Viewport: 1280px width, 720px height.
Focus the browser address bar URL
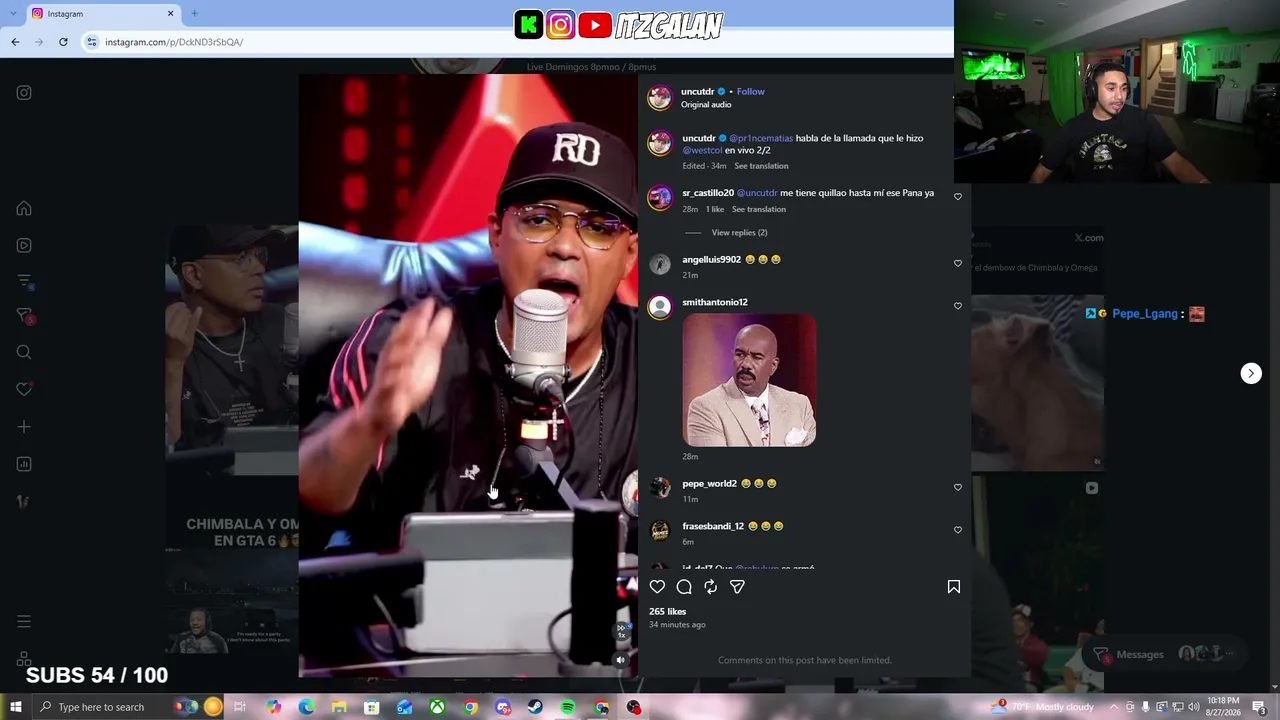click(x=174, y=42)
